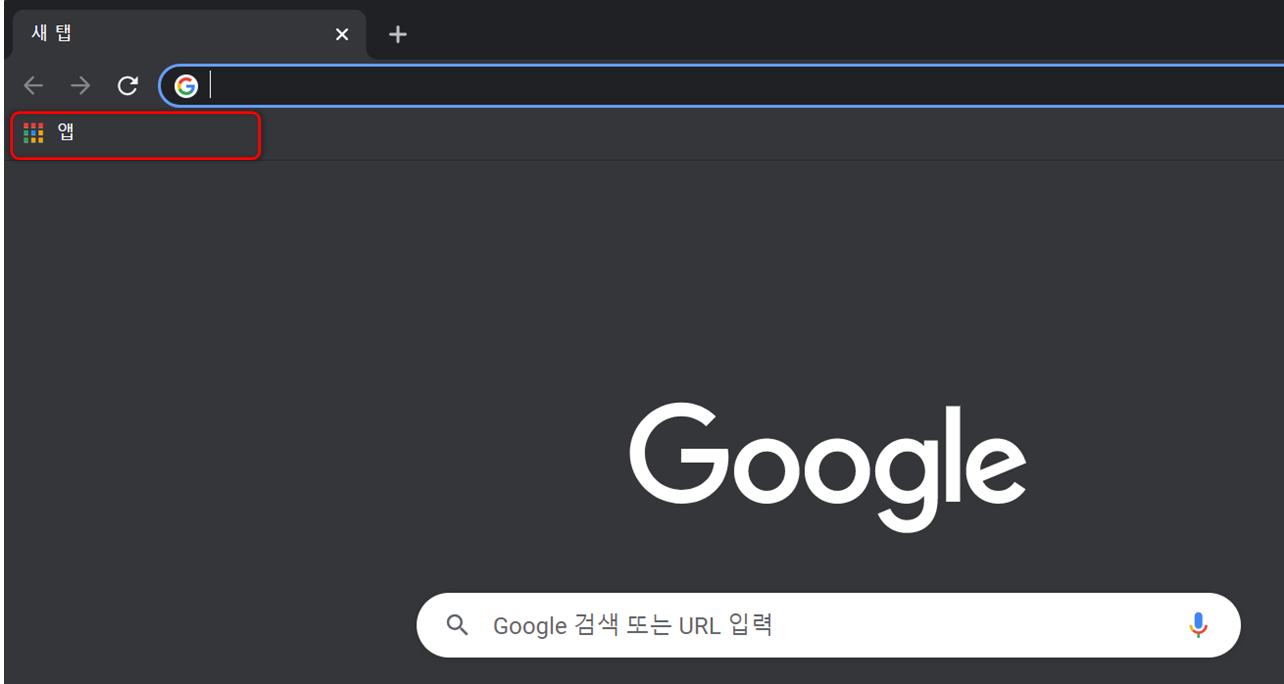Screen dimensions: 1284x684
Task: Focus the browser address bar
Action: click(x=720, y=86)
